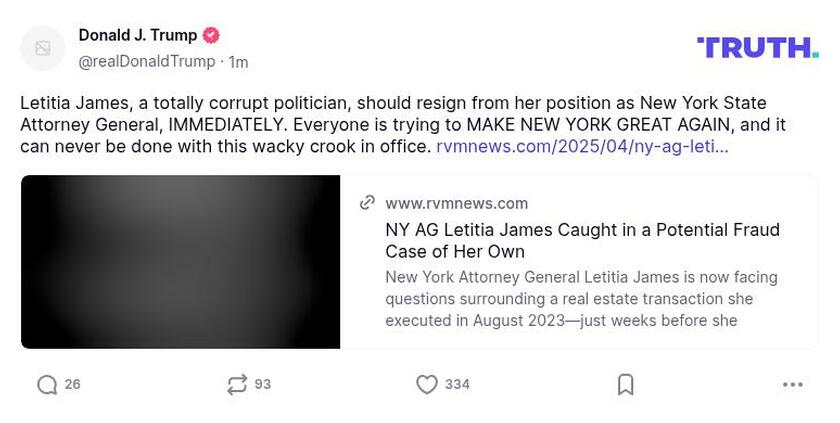Open the three-dot more options menu
Image resolution: width=840 pixels, height=423 pixels.
point(793,385)
